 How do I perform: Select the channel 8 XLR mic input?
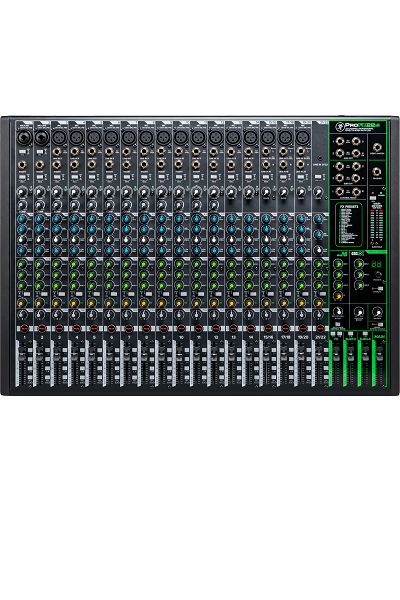146,137
